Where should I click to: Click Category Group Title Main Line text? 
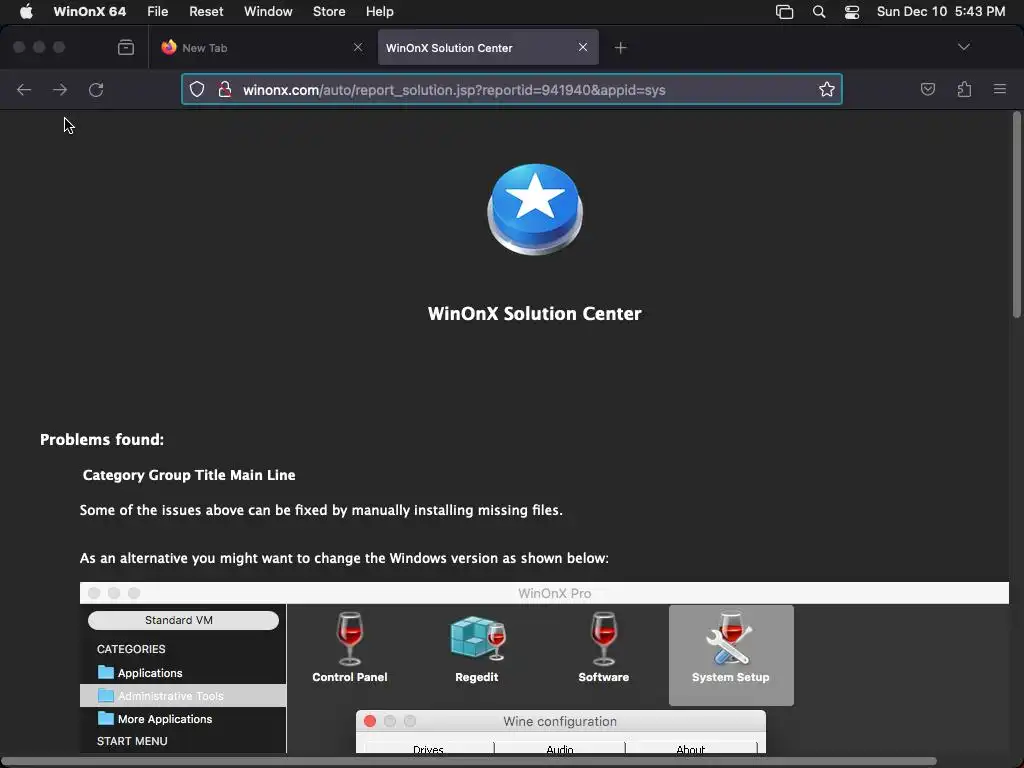[x=189, y=475]
